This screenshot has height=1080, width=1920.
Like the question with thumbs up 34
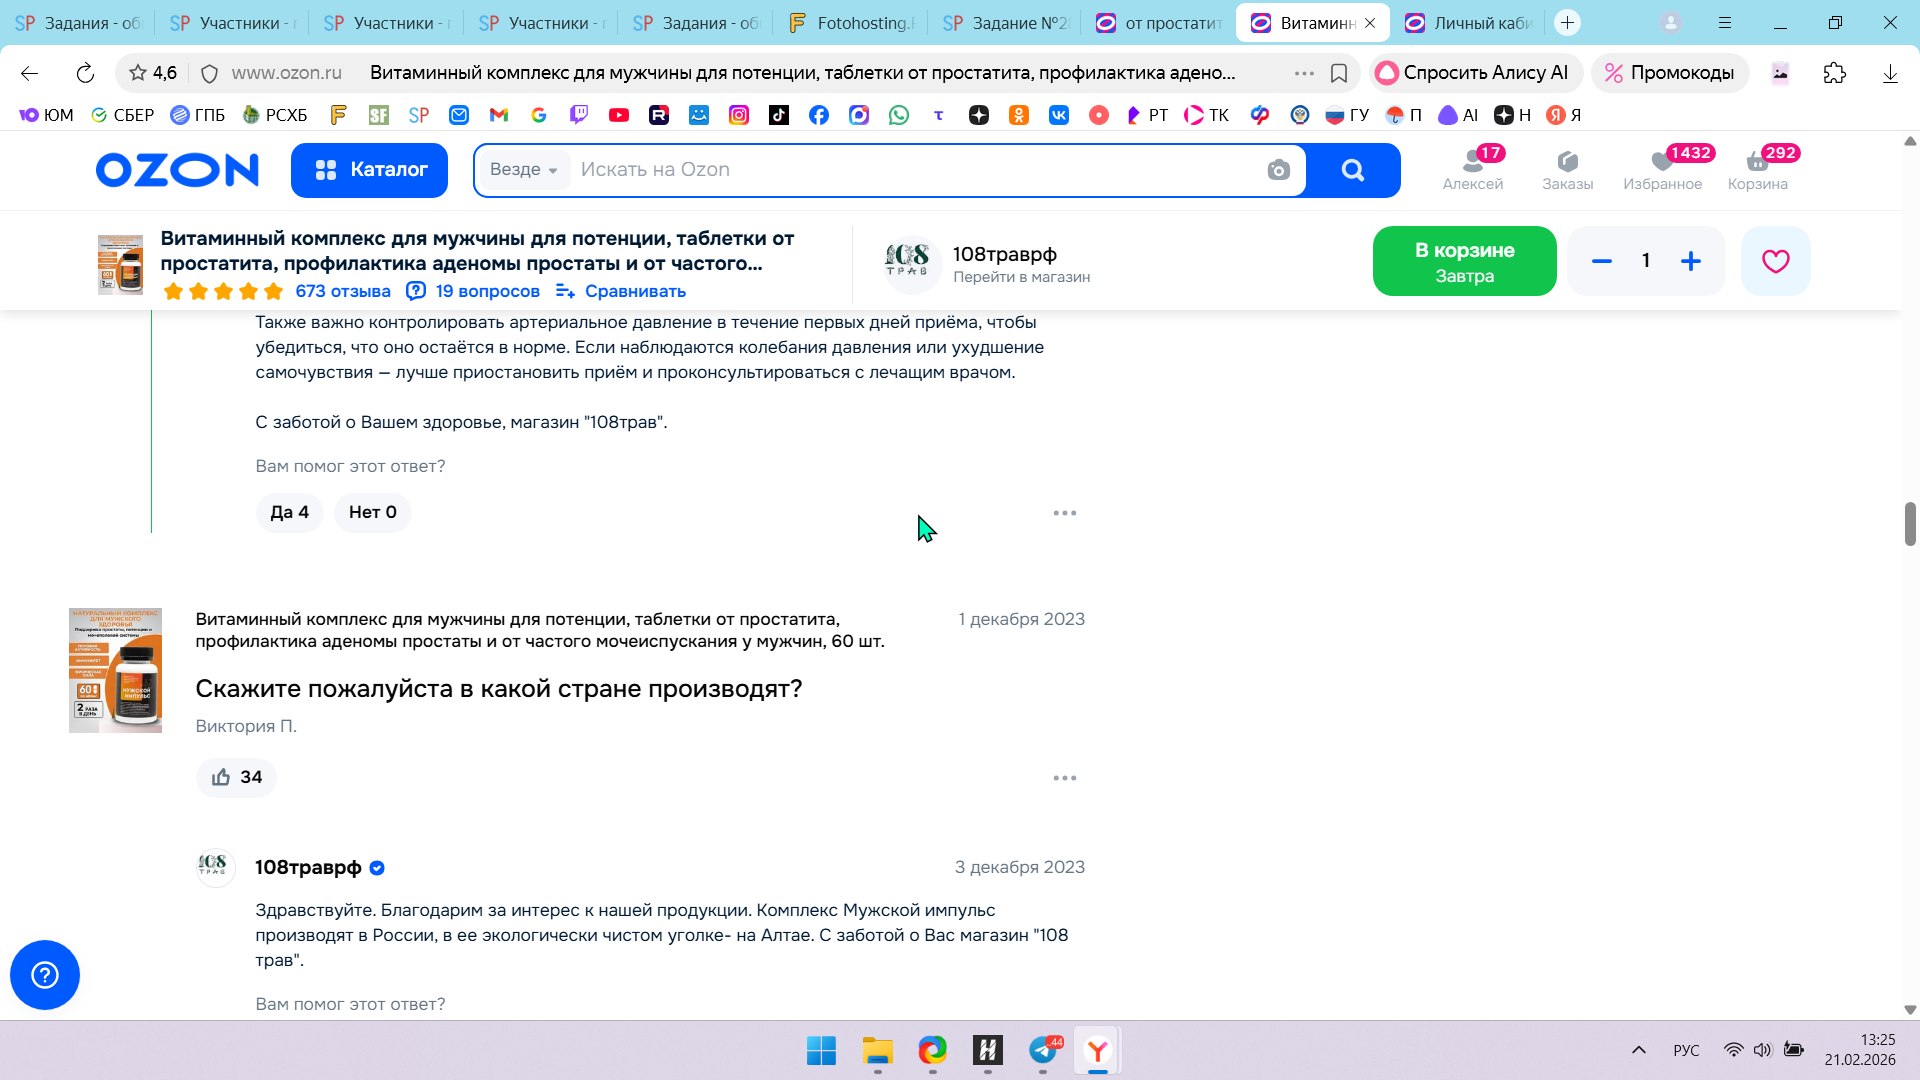(236, 777)
